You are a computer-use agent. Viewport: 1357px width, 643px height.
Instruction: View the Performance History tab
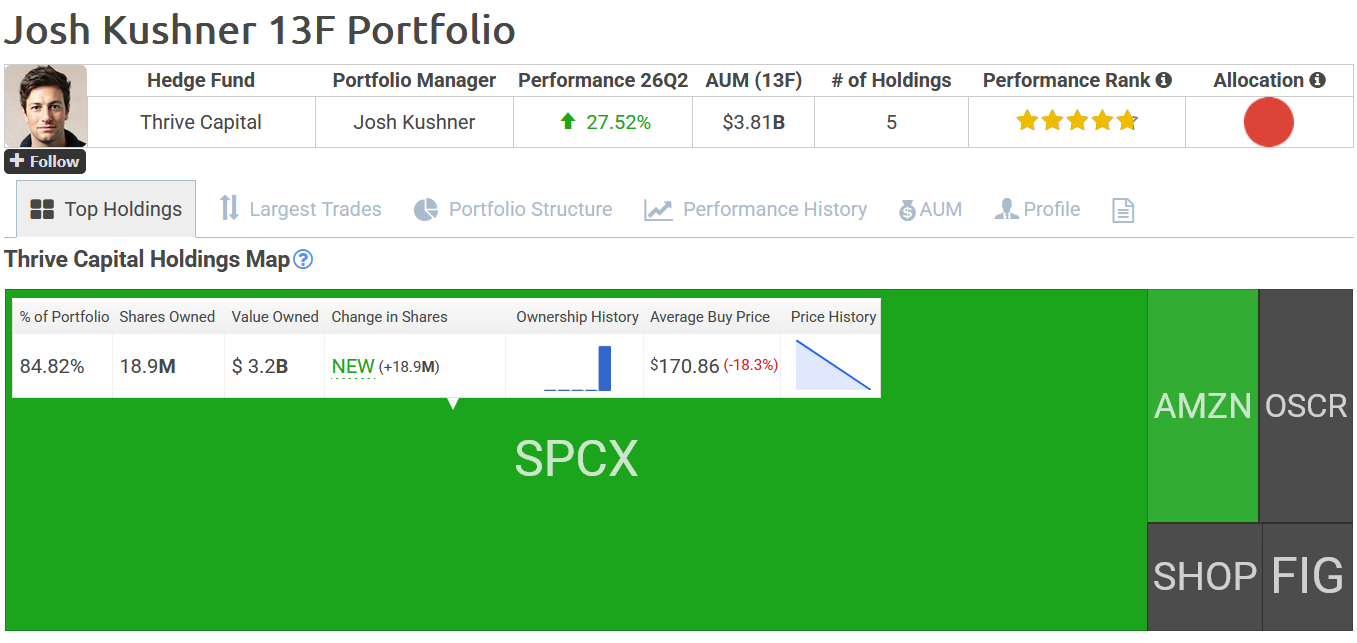coord(756,209)
